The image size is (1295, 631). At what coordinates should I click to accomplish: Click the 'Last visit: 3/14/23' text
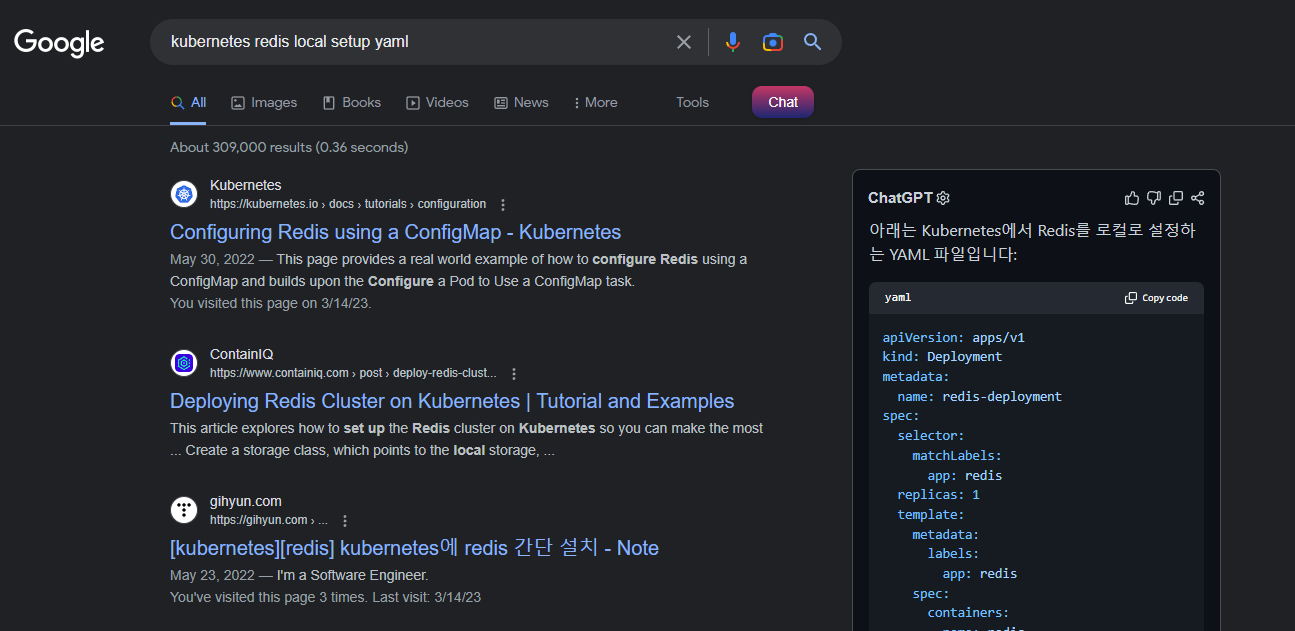[x=427, y=597]
